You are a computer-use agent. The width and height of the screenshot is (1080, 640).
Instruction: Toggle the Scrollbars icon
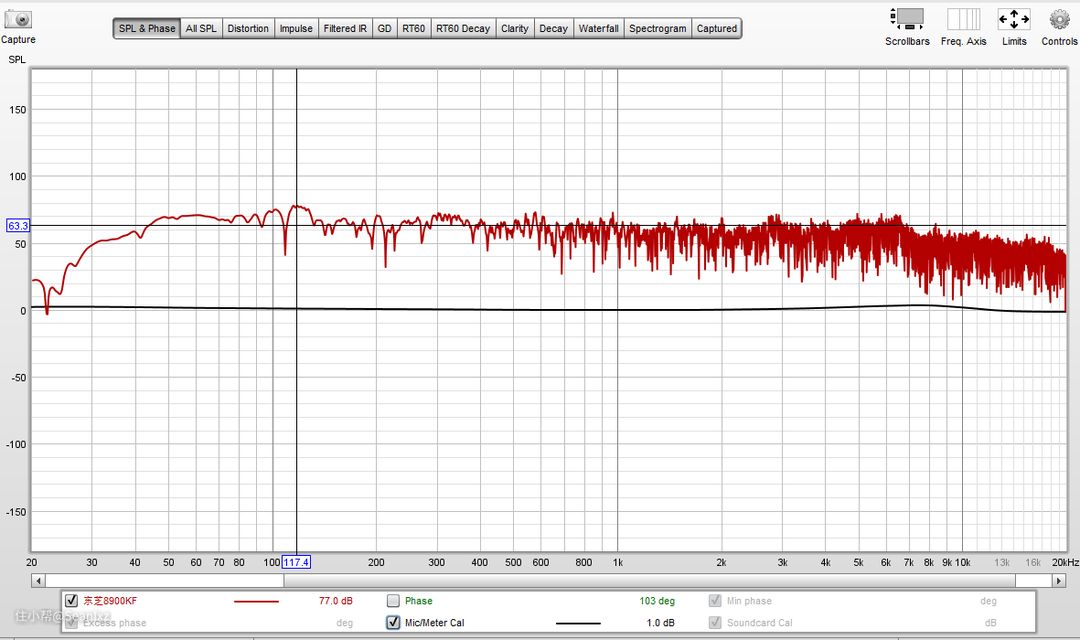tap(907, 19)
